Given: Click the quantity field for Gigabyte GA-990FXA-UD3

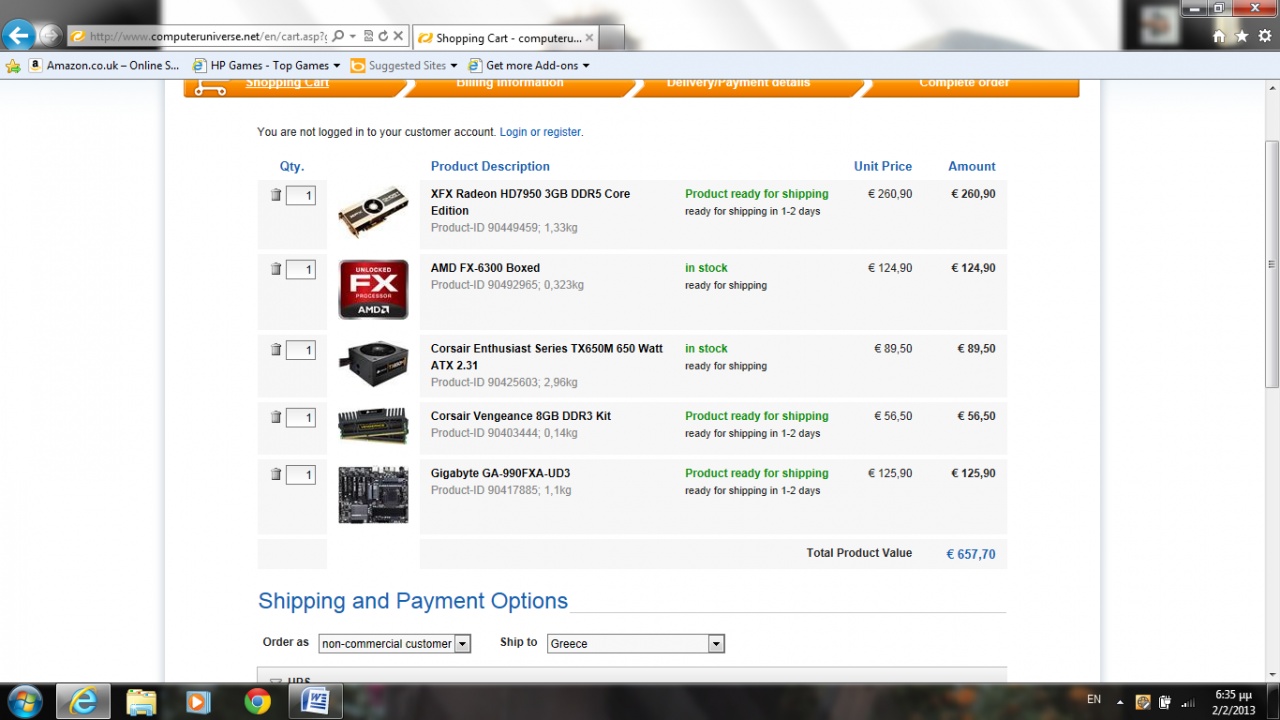Looking at the screenshot, I should click(x=301, y=474).
